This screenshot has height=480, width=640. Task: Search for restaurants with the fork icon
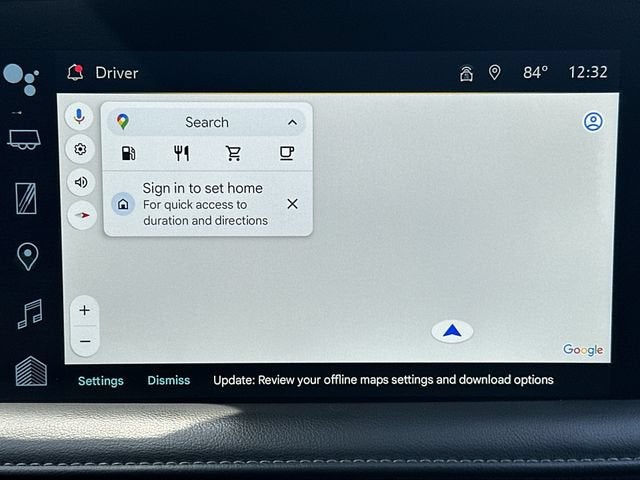(x=181, y=153)
